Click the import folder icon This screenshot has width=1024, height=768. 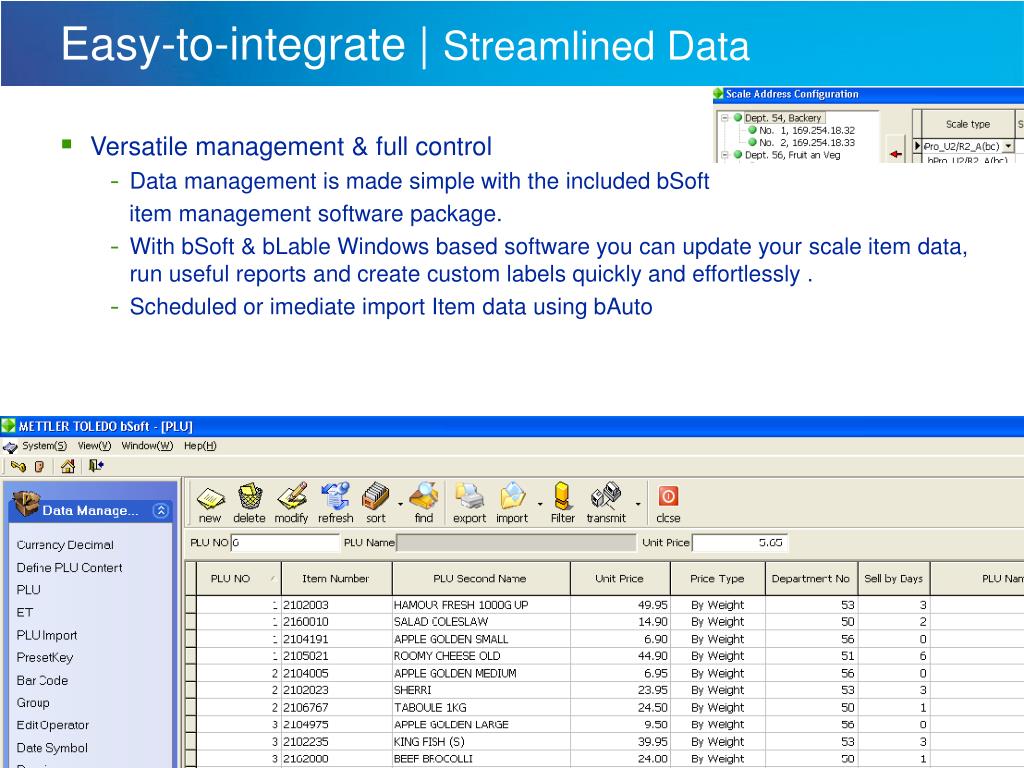click(513, 496)
